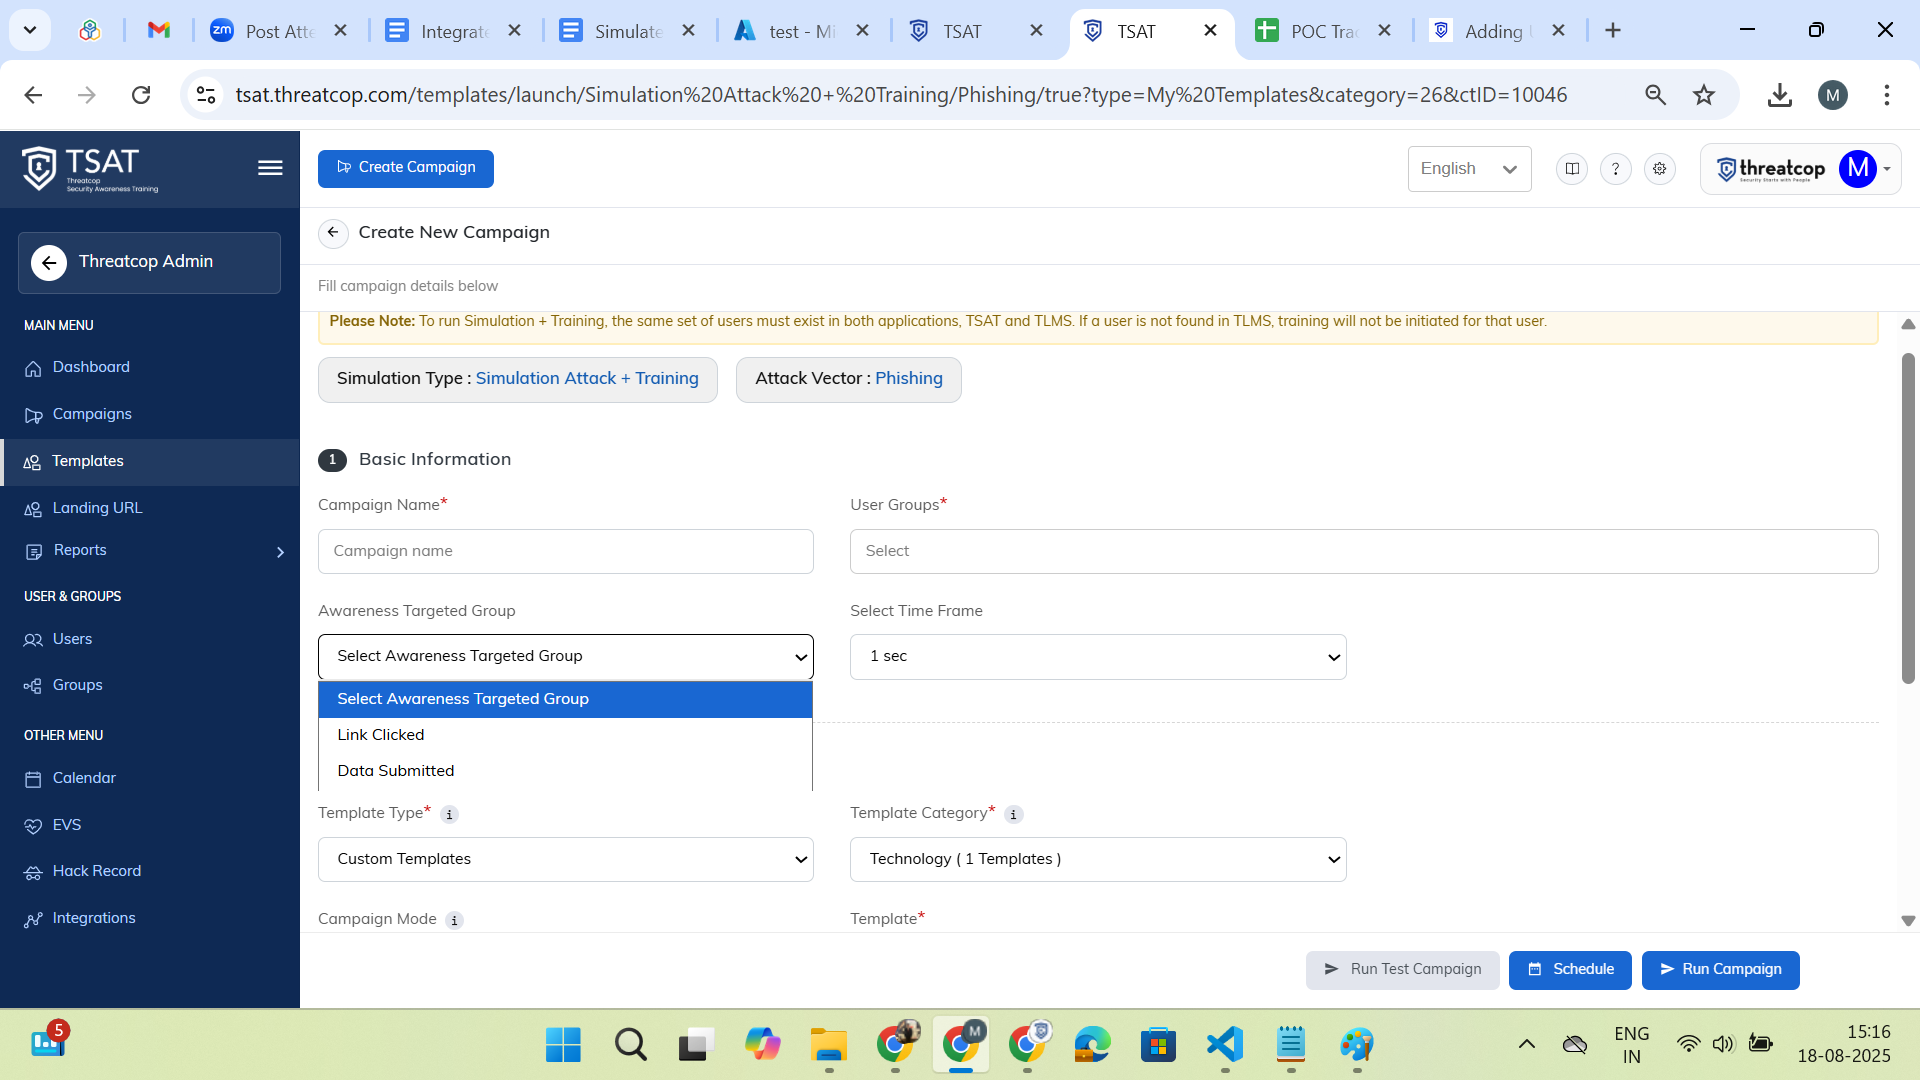Open the new tab plus button
Viewport: 1920px width, 1080px height.
click(x=1613, y=31)
